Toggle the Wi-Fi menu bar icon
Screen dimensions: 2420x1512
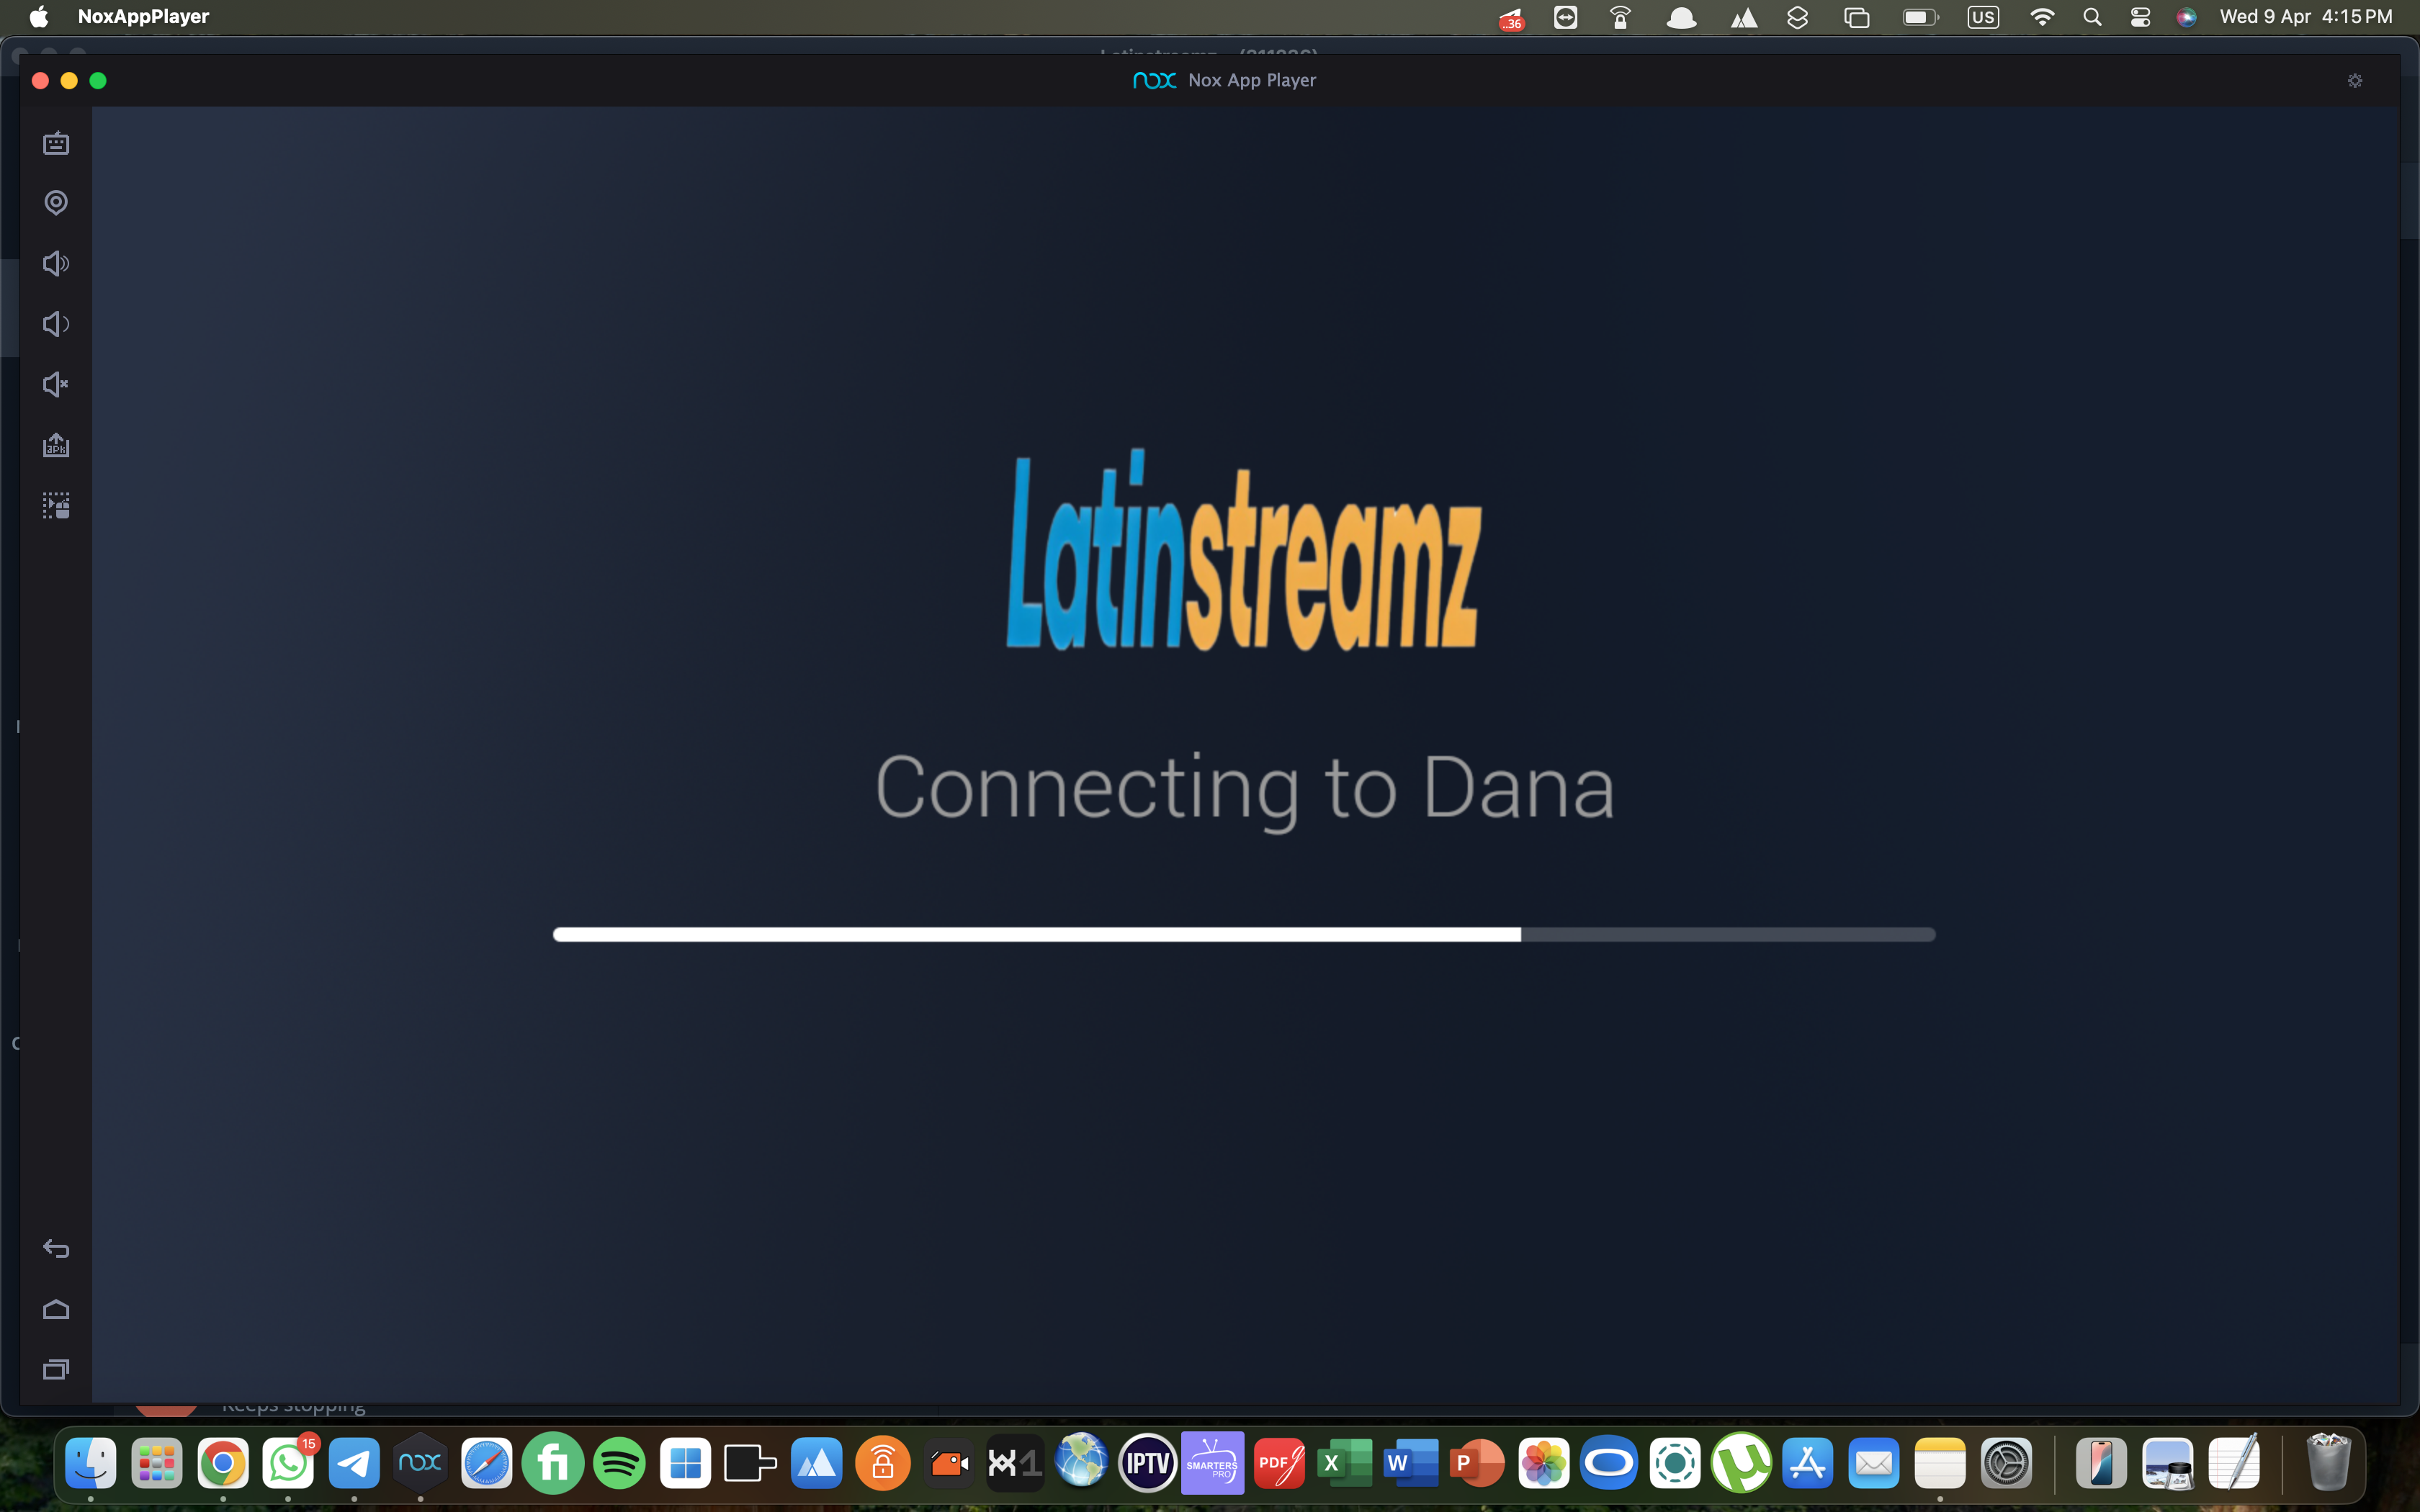pyautogui.click(x=2042, y=17)
